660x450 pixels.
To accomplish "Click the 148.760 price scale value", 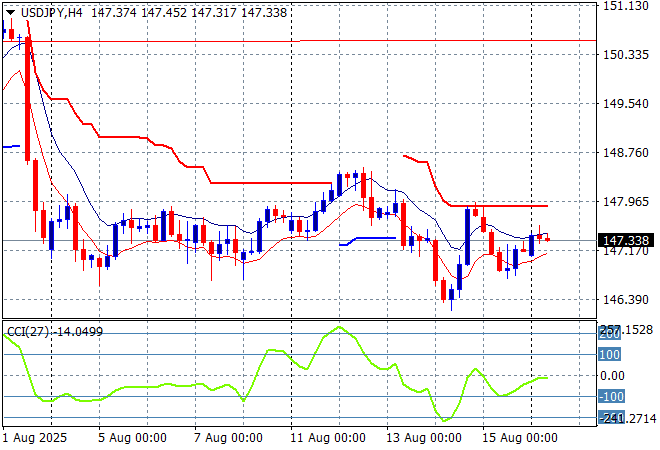I will click(x=626, y=152).
